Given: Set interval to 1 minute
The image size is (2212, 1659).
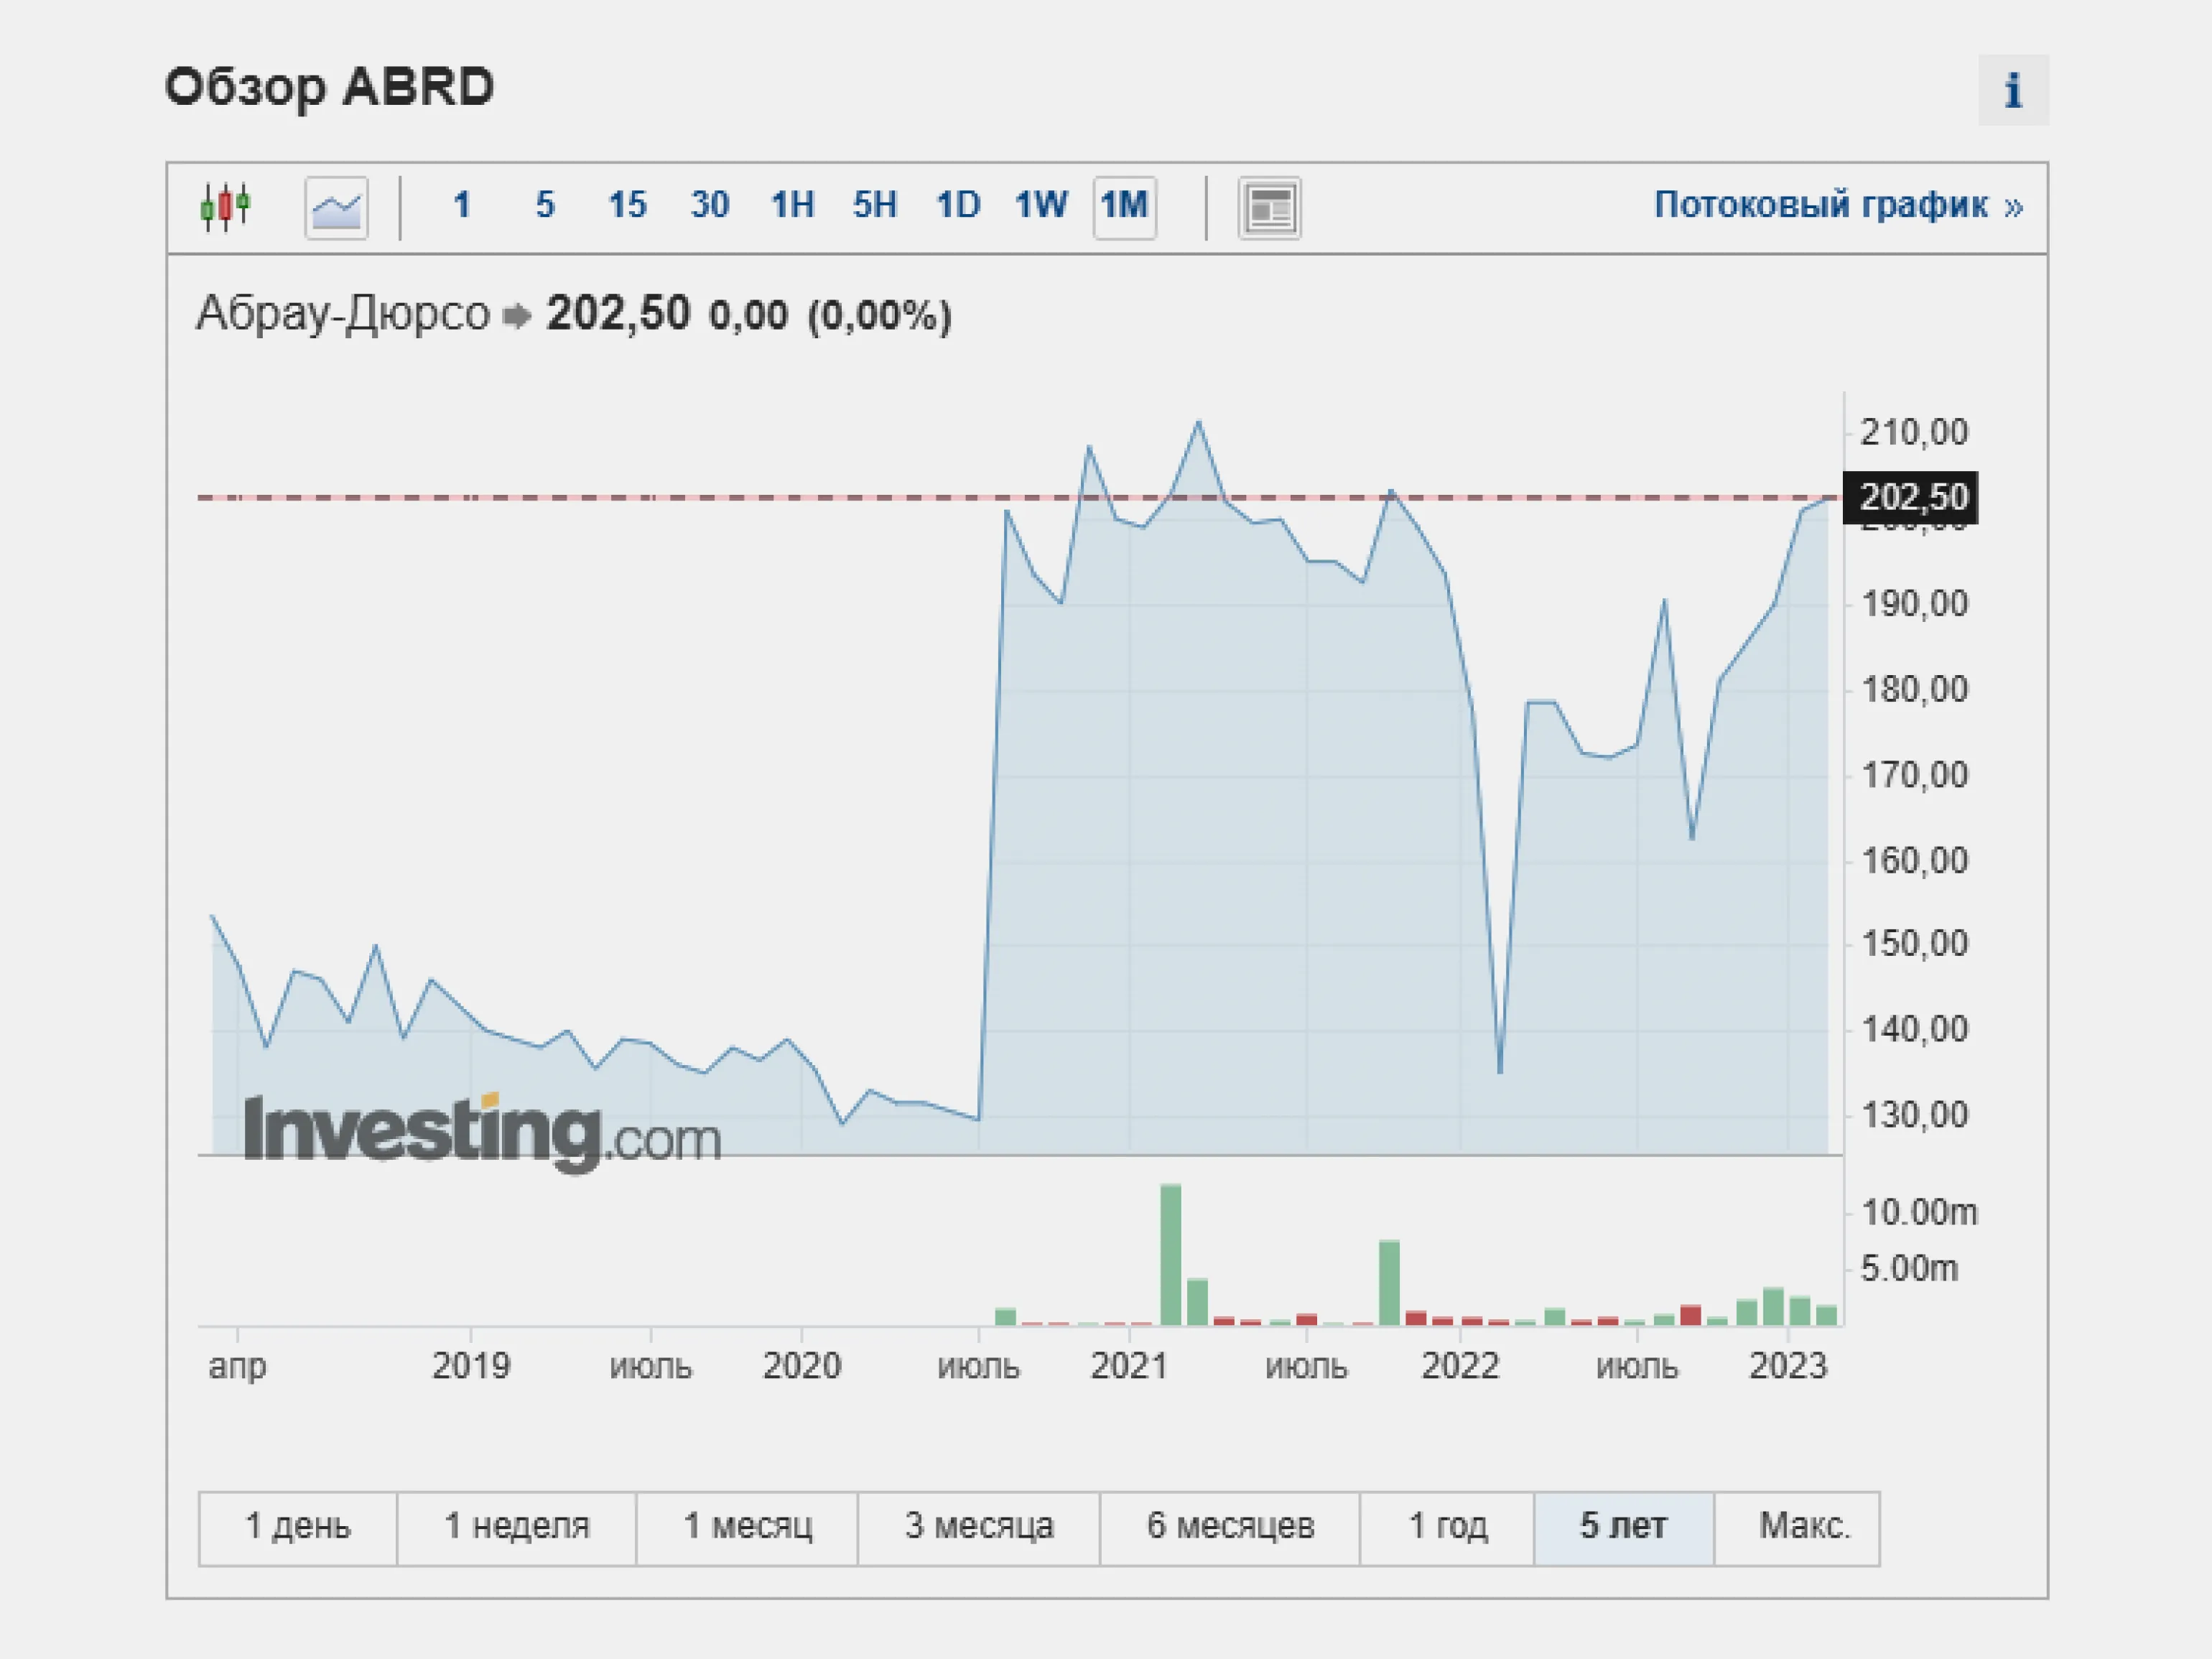Looking at the screenshot, I should tap(461, 206).
